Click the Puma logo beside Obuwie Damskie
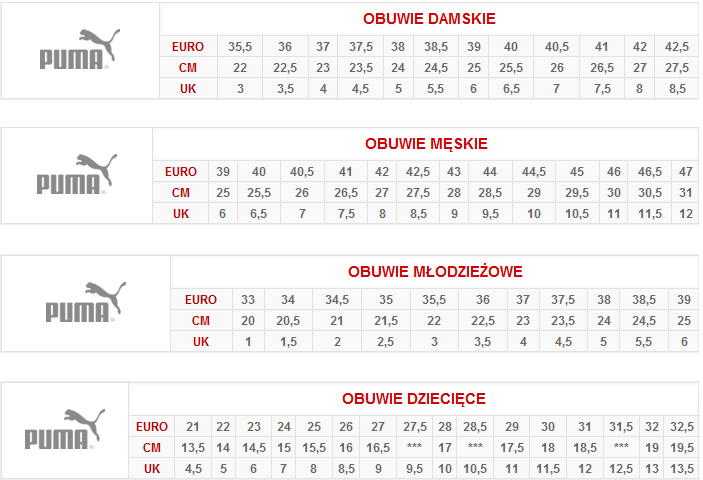This screenshot has height=480, width=703. [x=79, y=50]
